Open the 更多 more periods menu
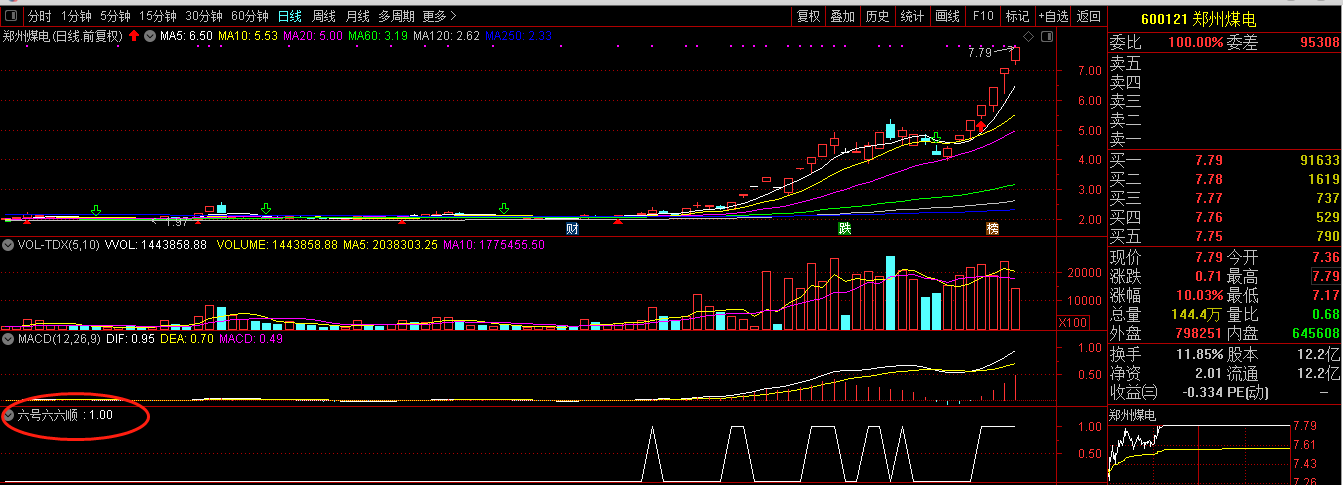 pos(438,16)
